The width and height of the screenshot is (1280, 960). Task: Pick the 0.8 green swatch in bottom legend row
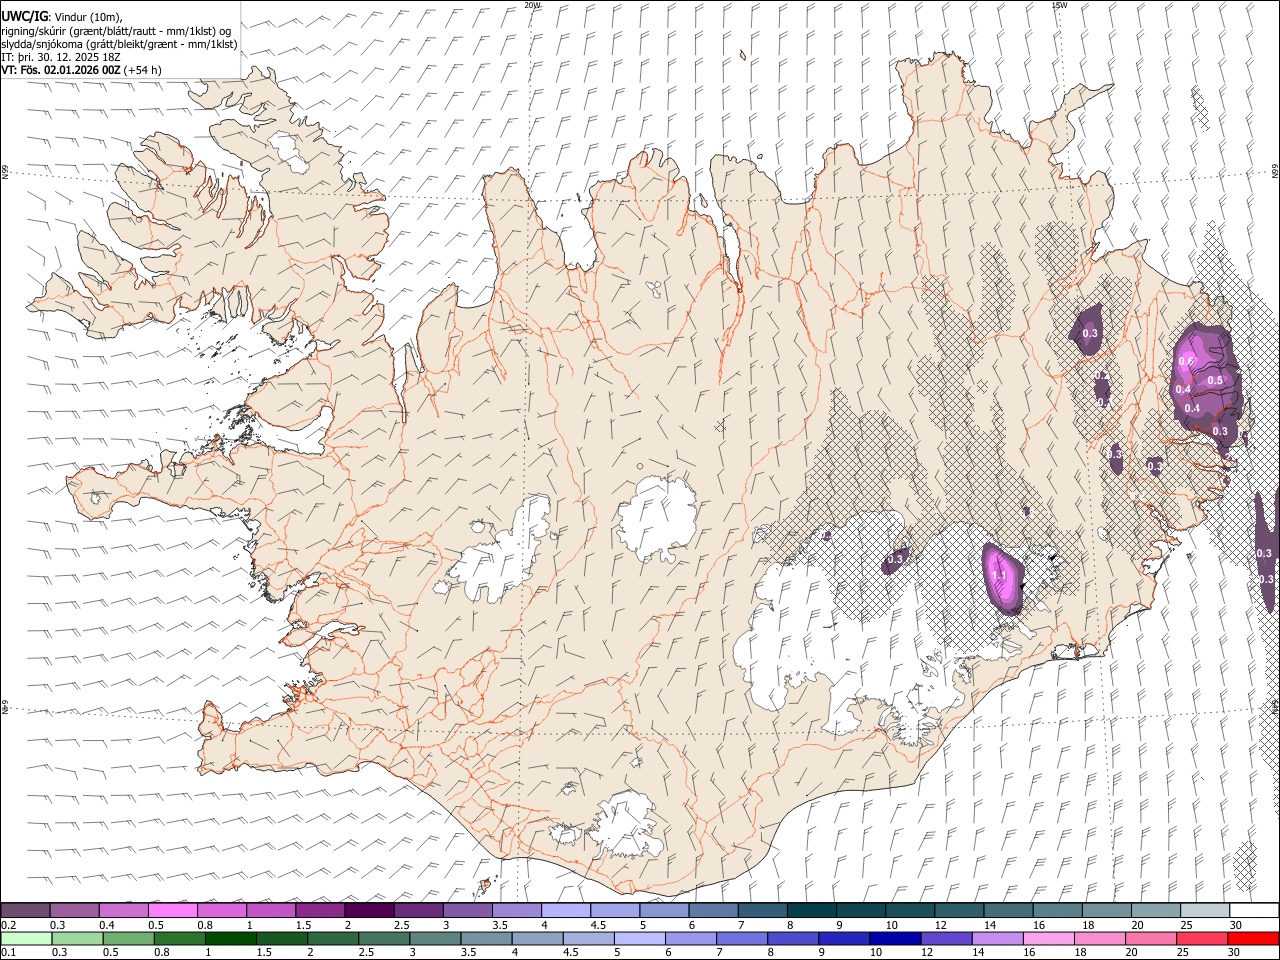click(180, 938)
